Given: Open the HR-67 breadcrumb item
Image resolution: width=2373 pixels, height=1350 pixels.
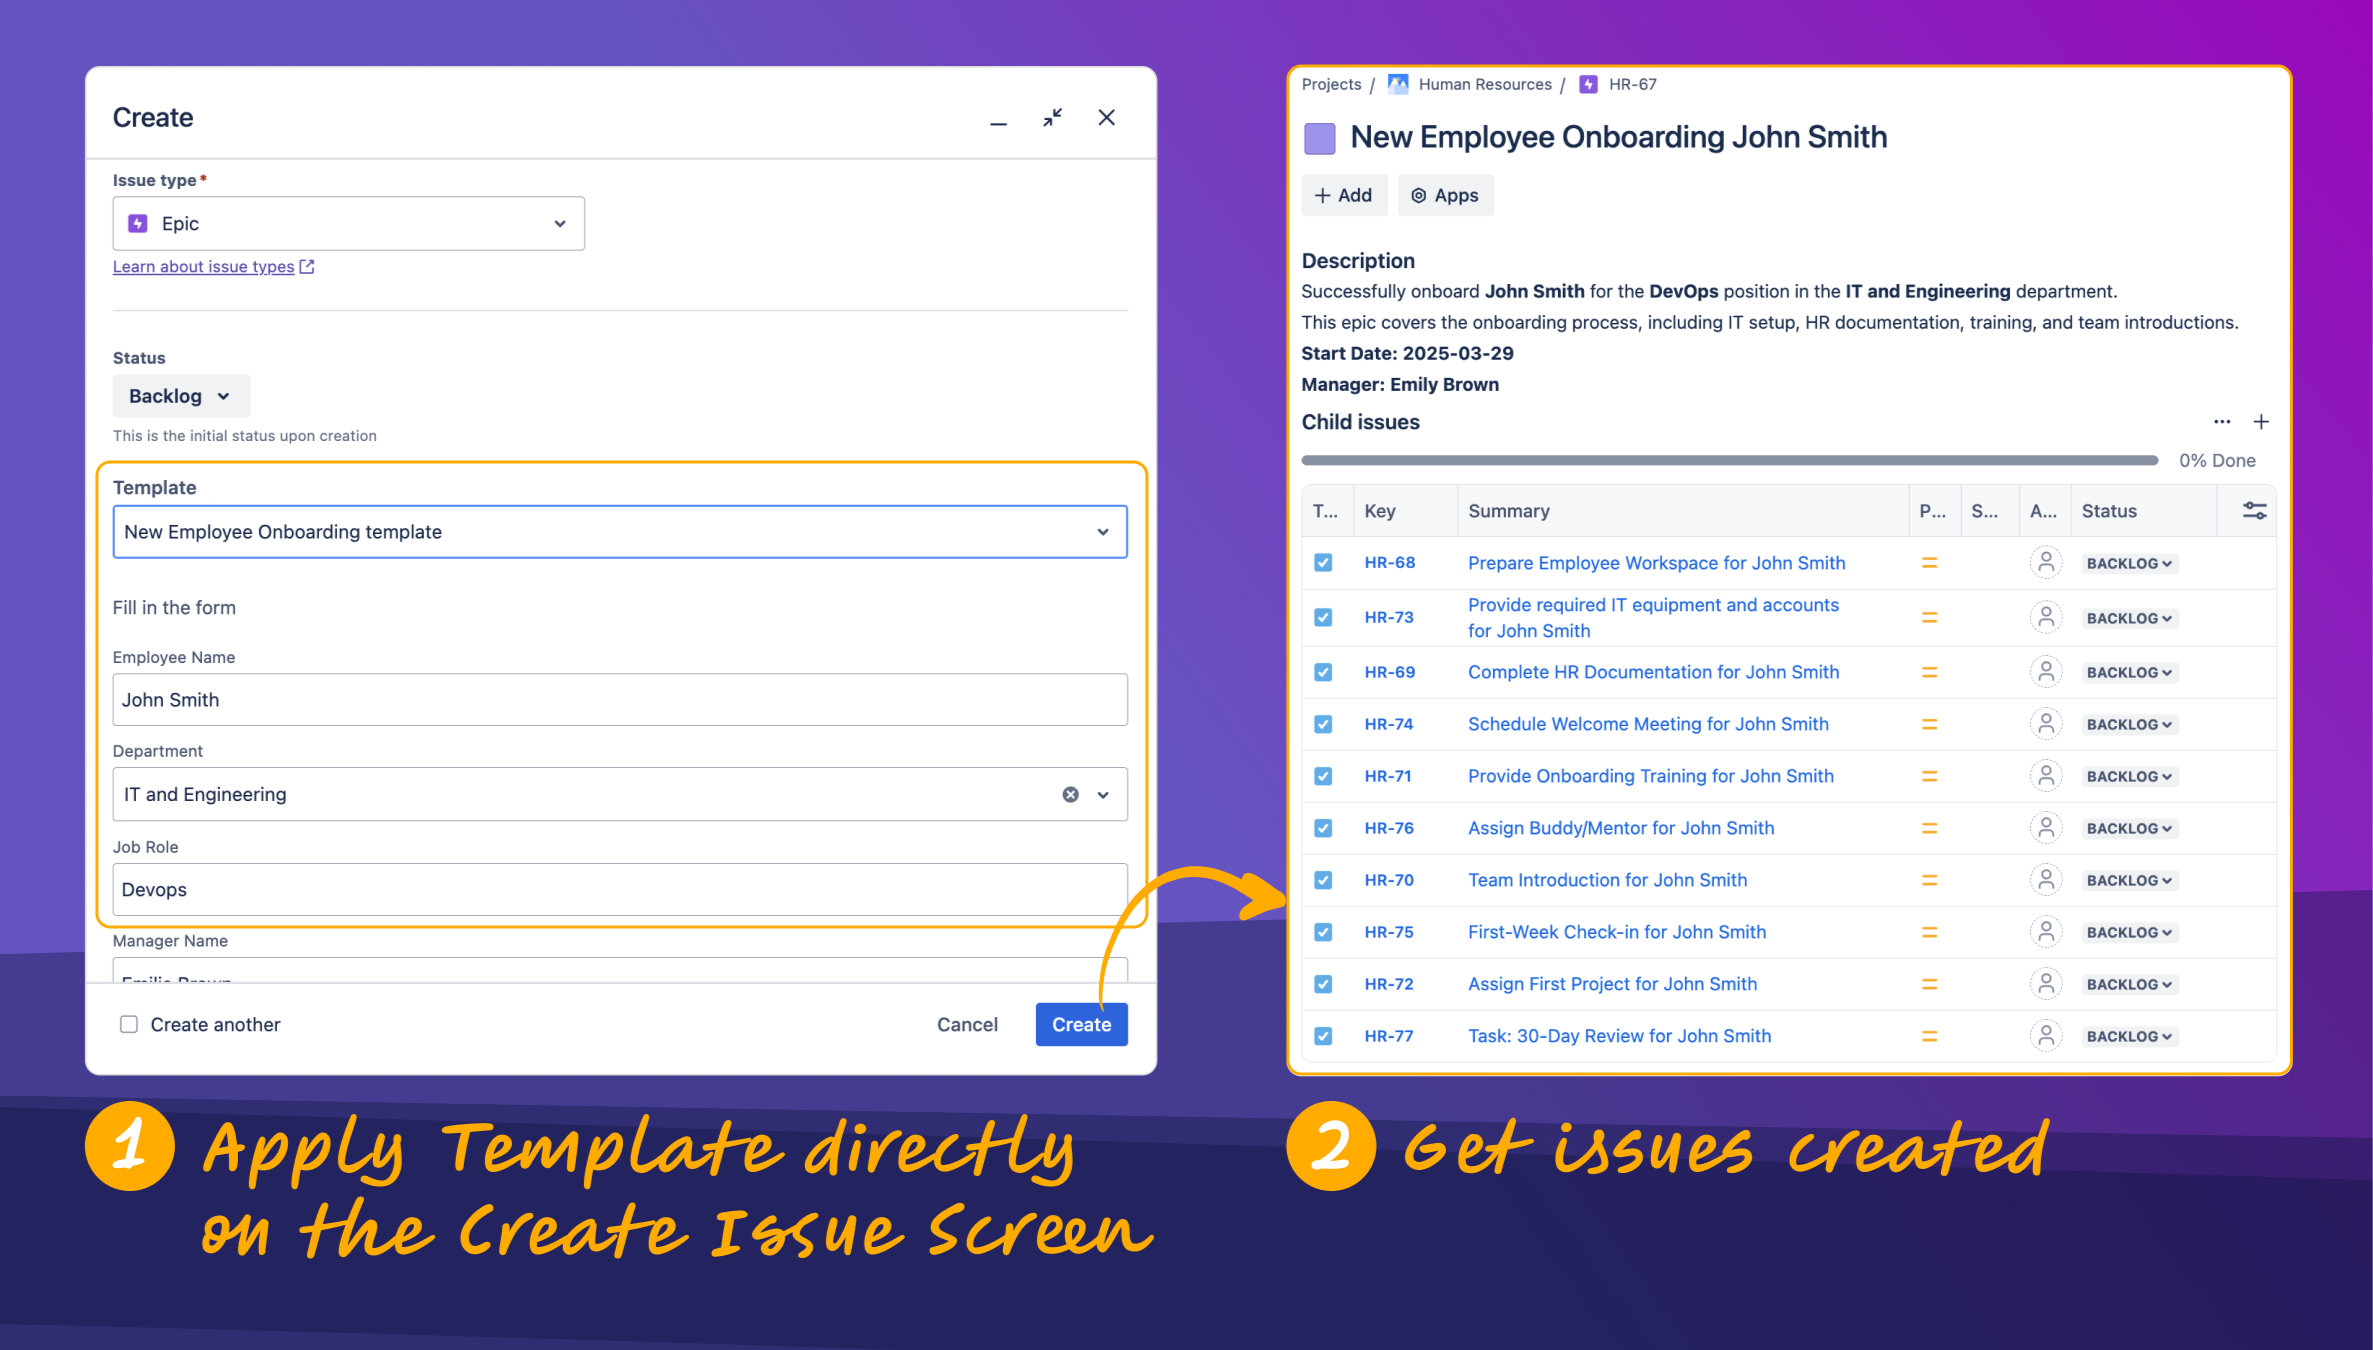Looking at the screenshot, I should [x=1632, y=84].
